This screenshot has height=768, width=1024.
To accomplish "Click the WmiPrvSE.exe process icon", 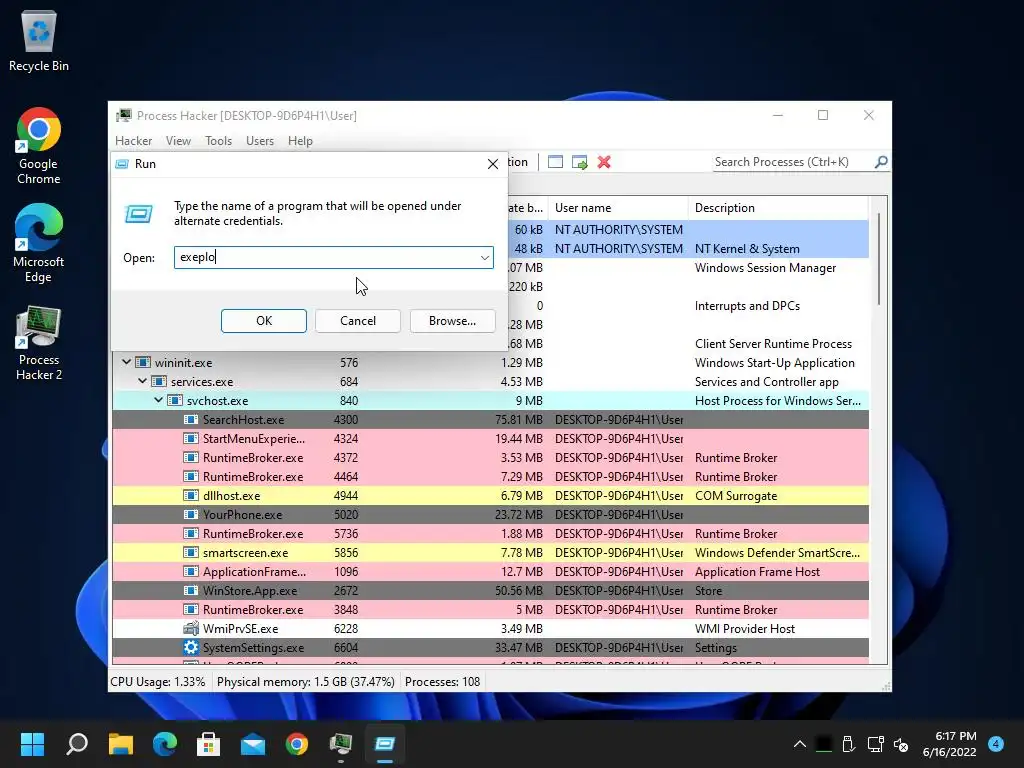I will tap(191, 628).
